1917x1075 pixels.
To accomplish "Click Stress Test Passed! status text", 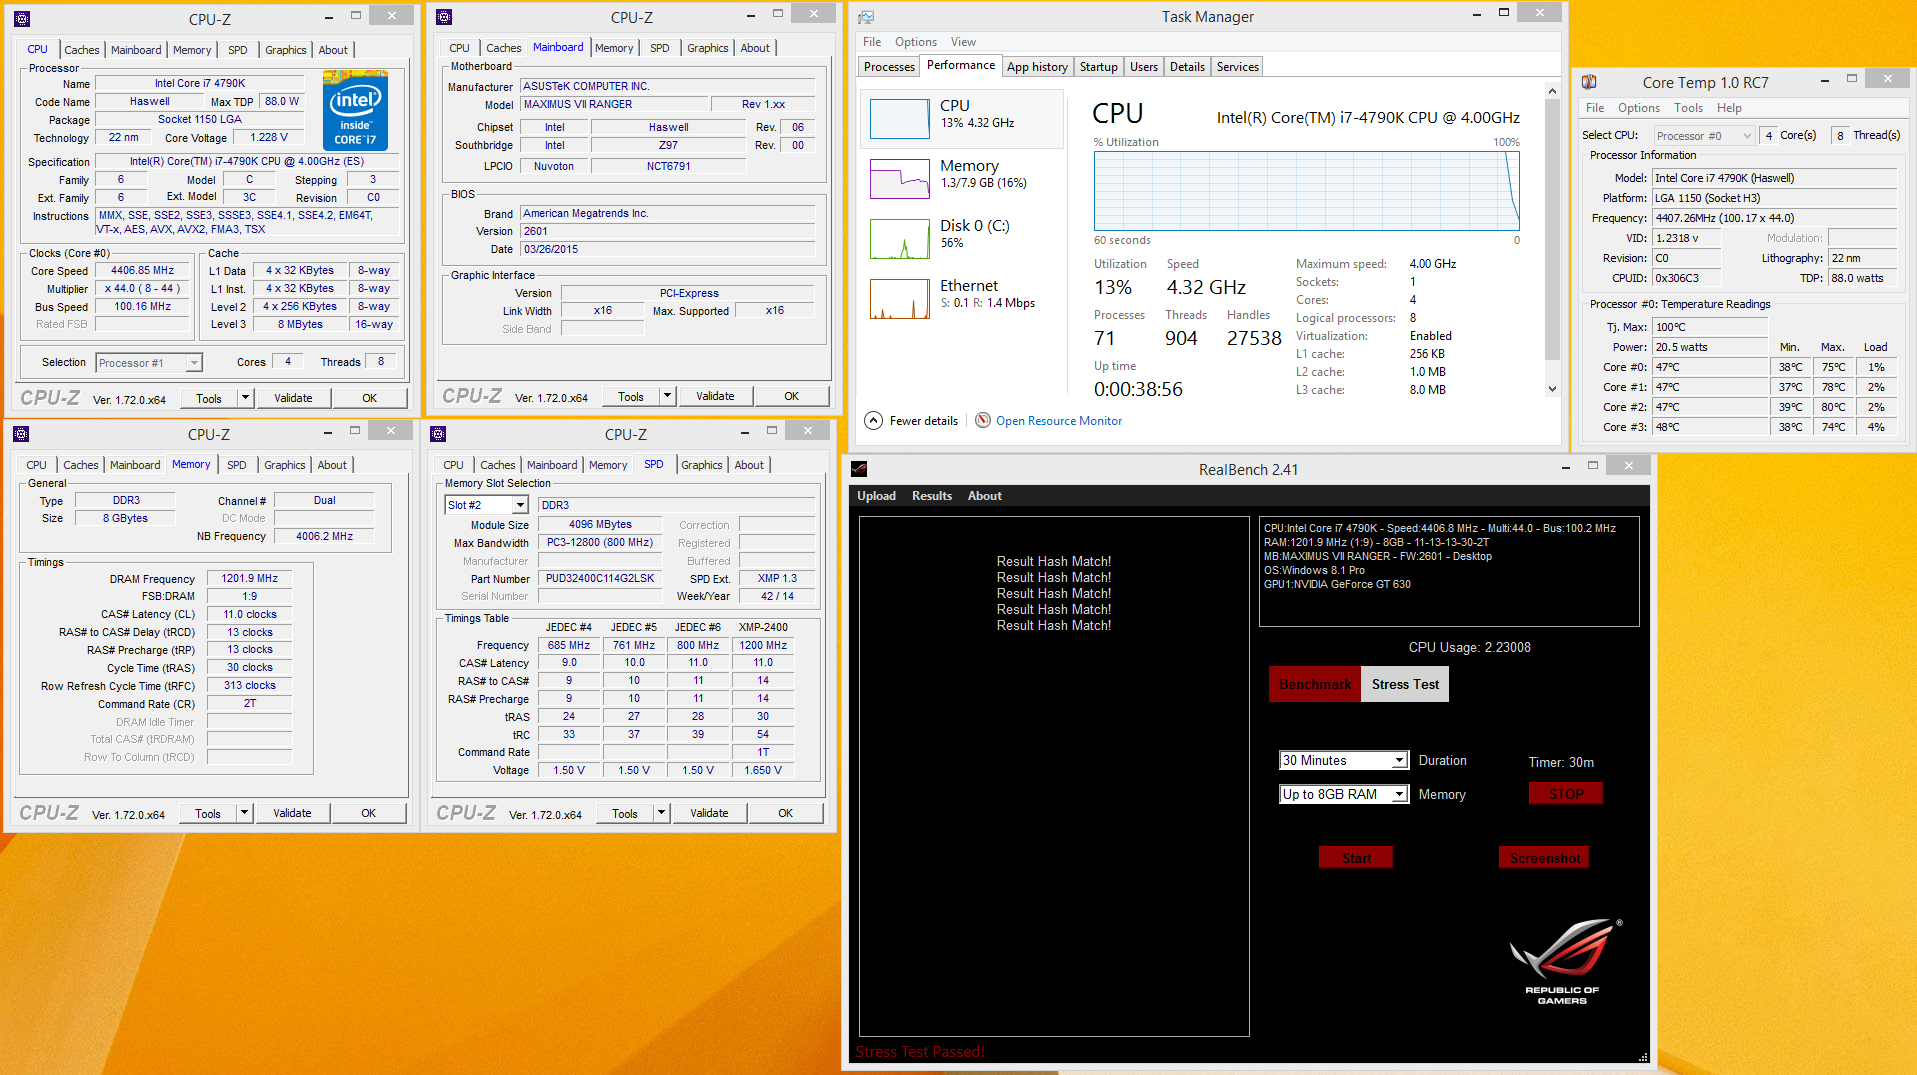I will tap(920, 1052).
